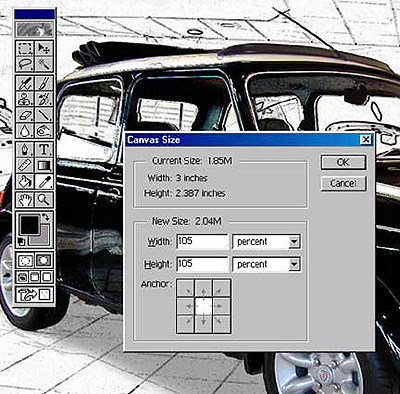Click the toolbox blue title bar
The height and width of the screenshot is (394, 400).
pyautogui.click(x=34, y=14)
